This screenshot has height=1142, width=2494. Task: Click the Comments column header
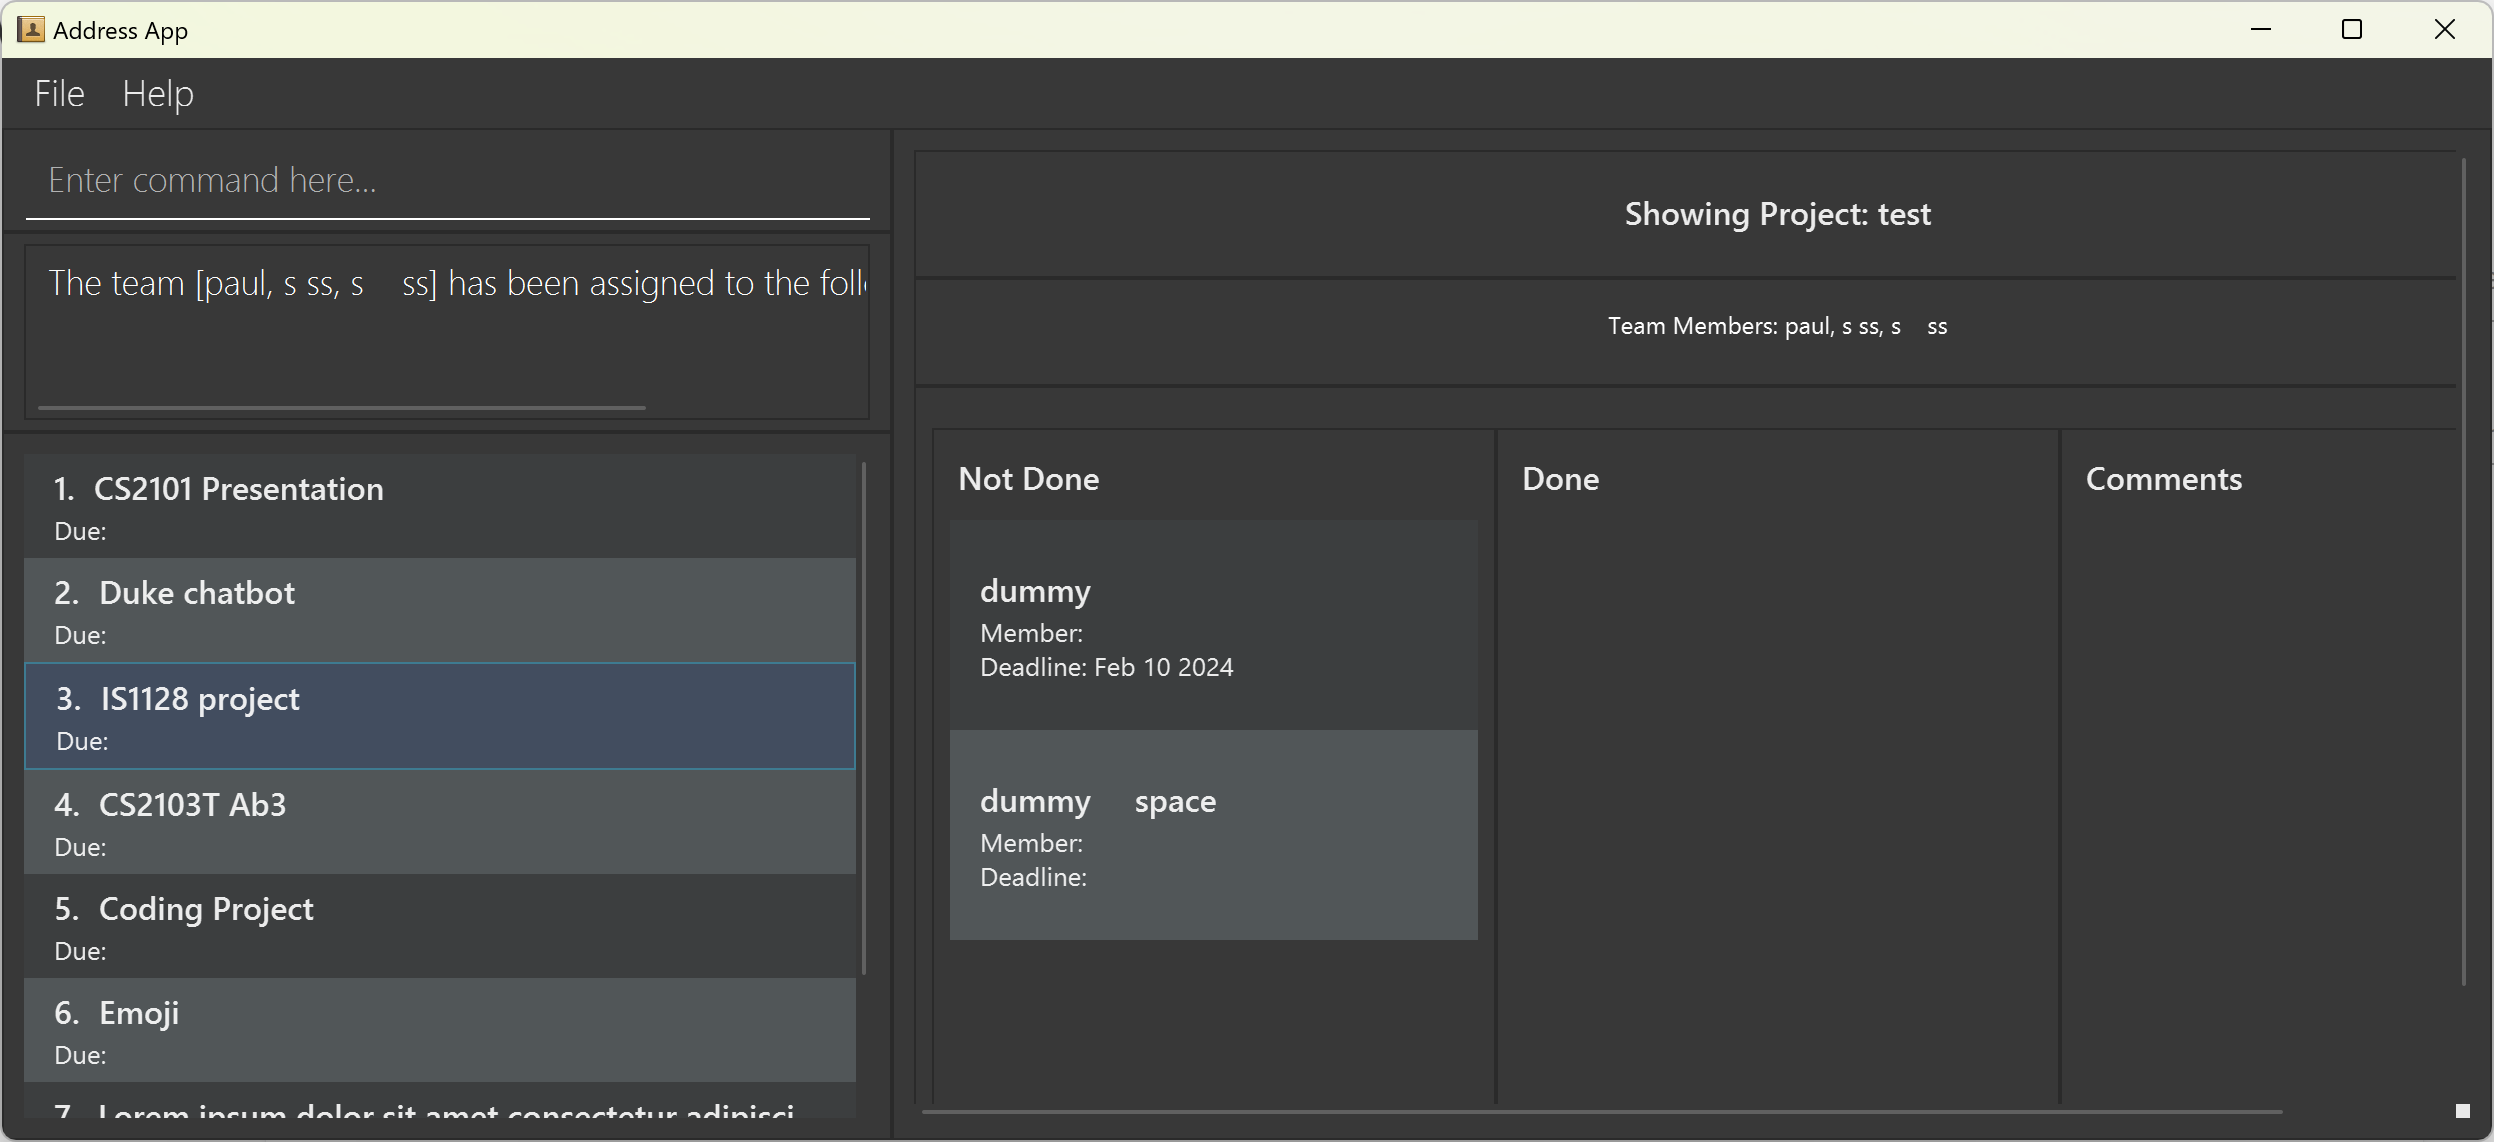2163,479
